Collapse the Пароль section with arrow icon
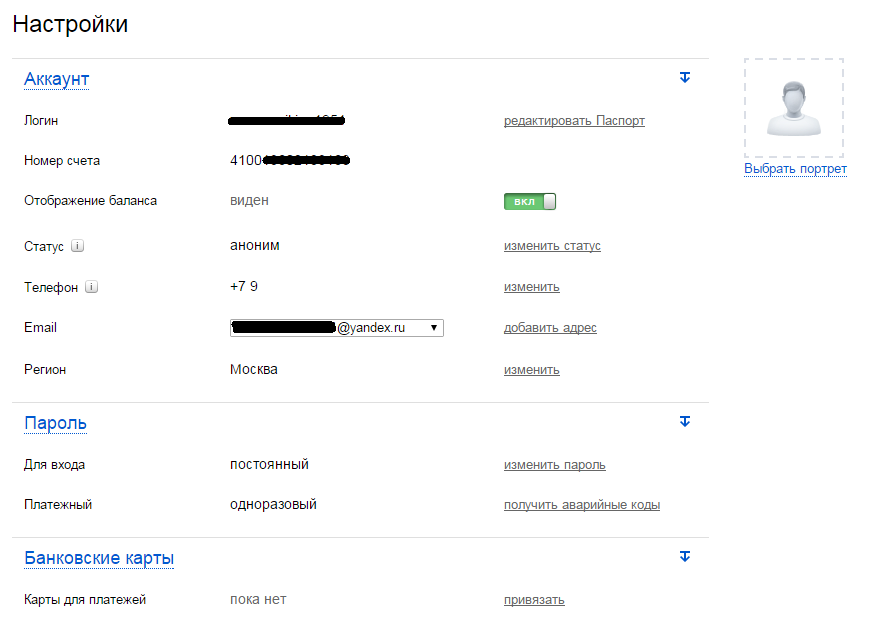 (x=685, y=422)
